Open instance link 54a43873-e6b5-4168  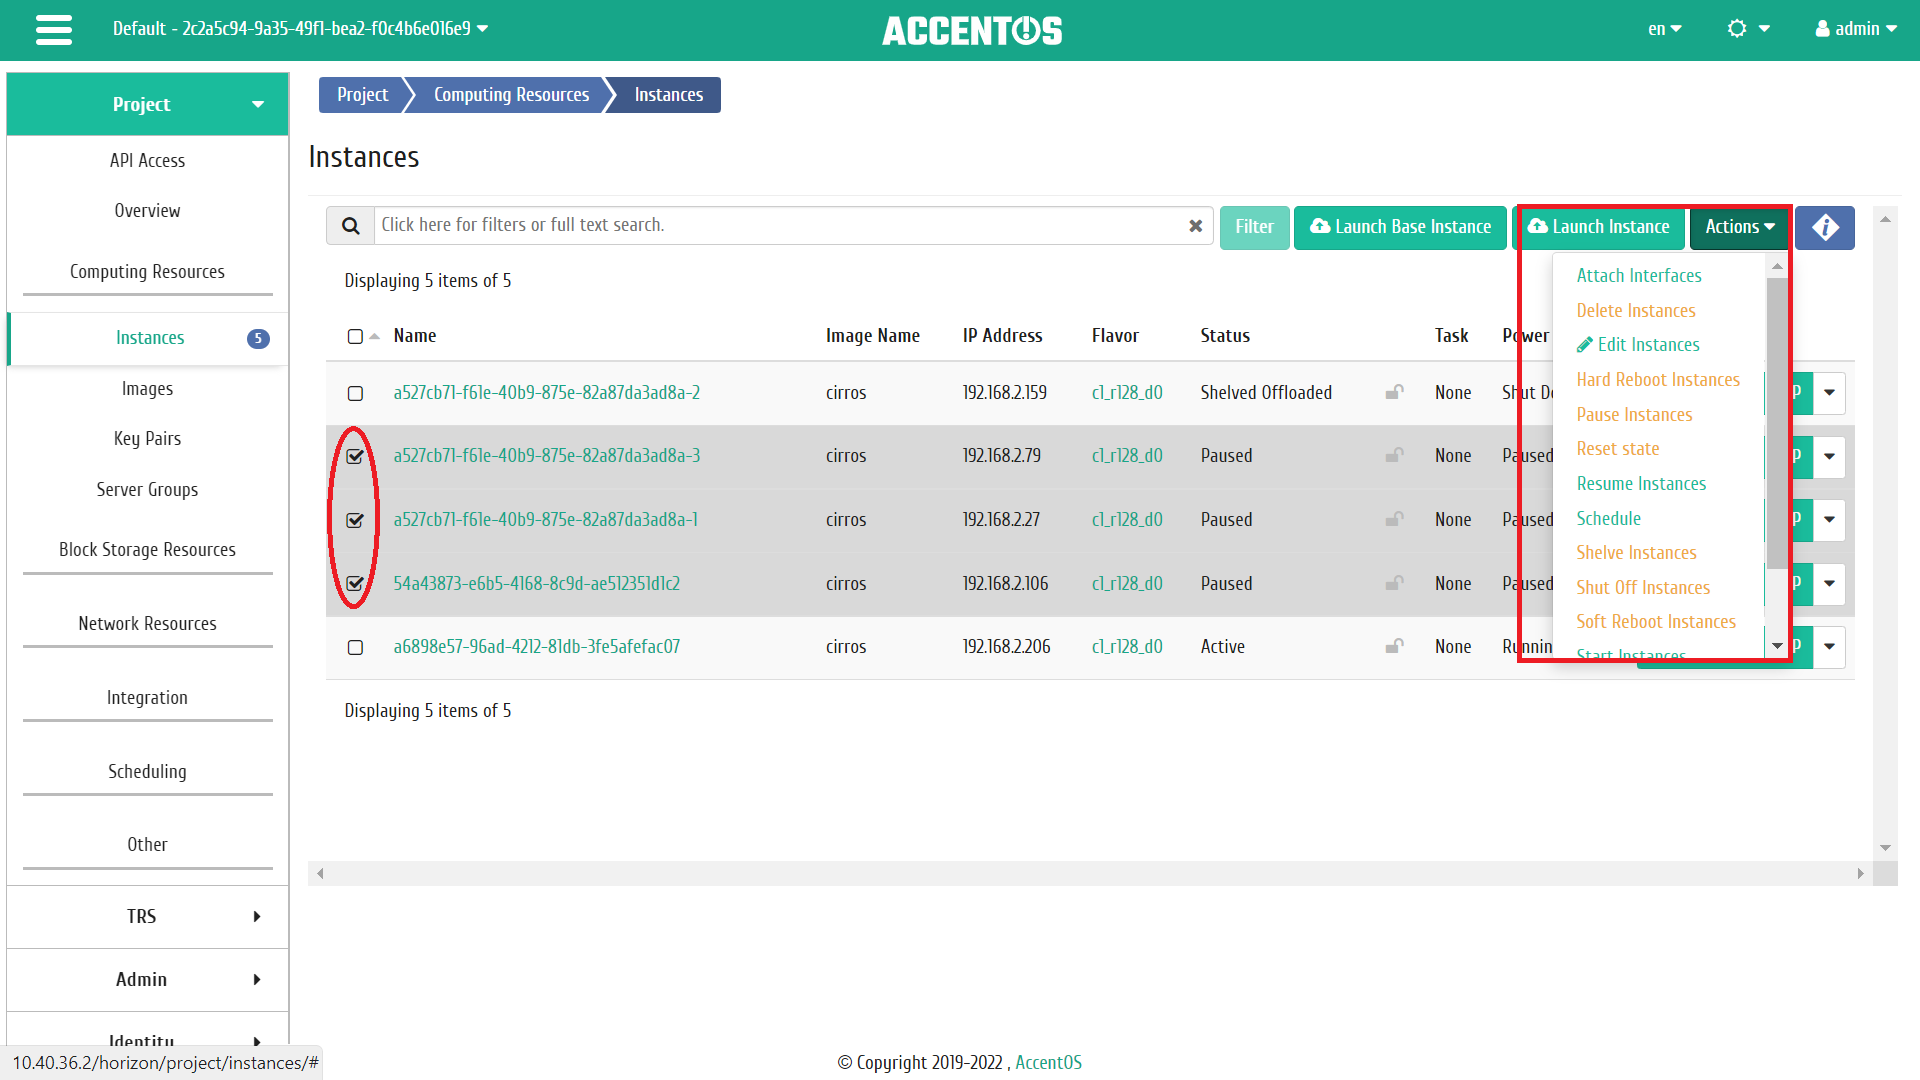(x=536, y=583)
